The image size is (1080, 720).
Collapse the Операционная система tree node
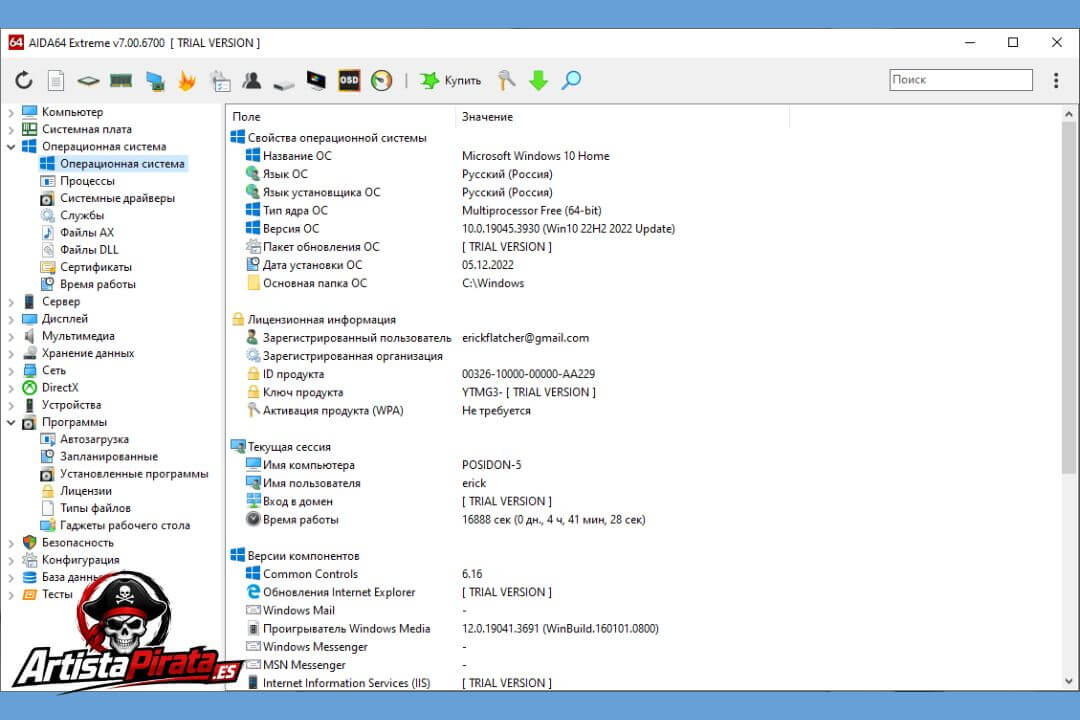click(11, 146)
